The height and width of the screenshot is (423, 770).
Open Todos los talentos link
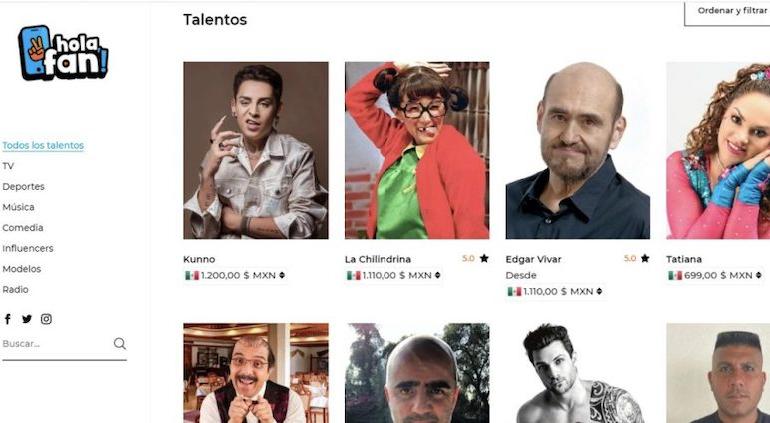[43, 145]
